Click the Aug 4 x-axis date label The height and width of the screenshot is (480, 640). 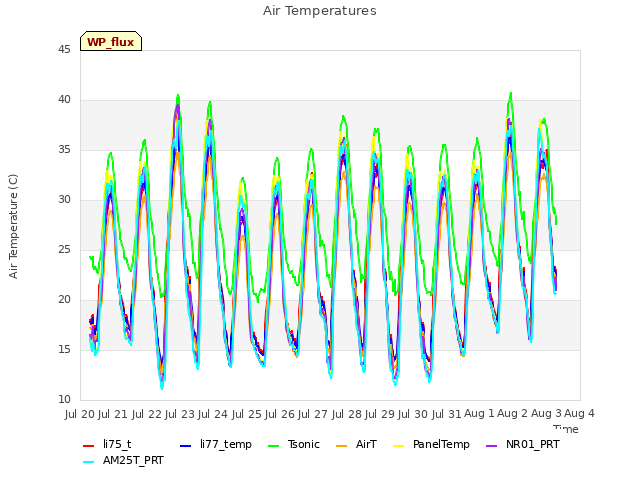[x=580, y=413]
